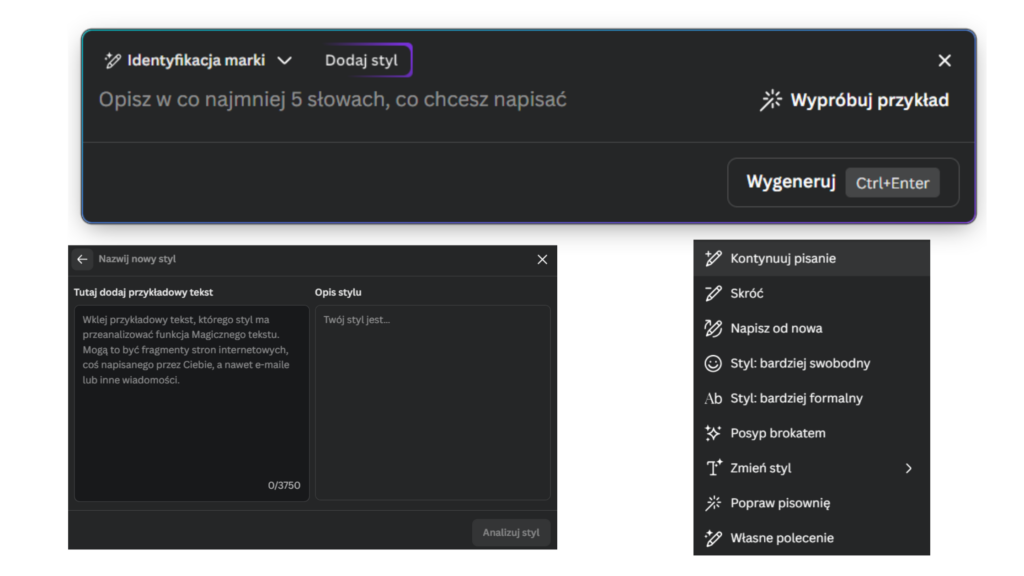Image resolution: width=1024 pixels, height=576 pixels.
Task: Click the pencil icon for Skróć
Action: 713,294
